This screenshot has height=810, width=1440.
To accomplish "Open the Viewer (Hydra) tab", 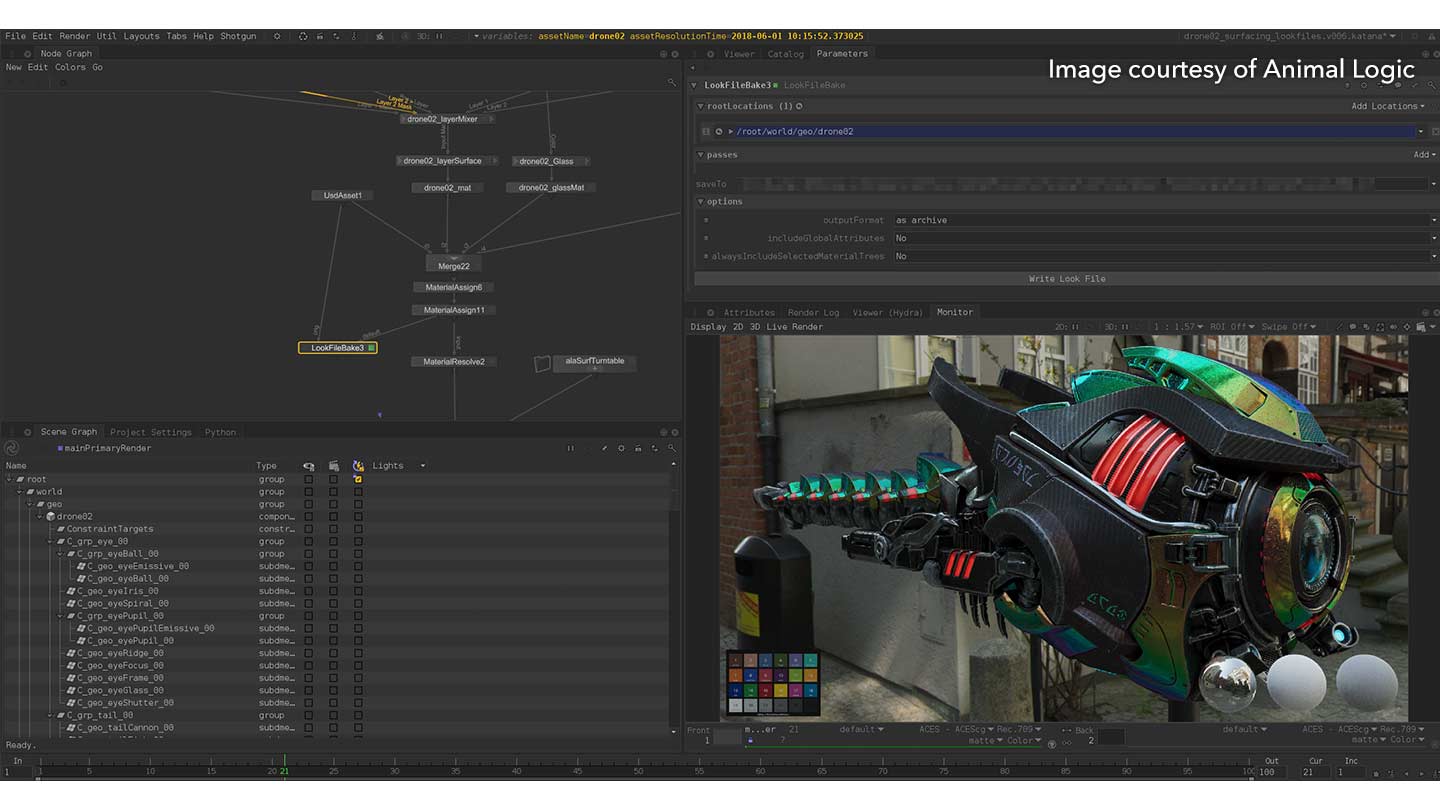I will (888, 312).
